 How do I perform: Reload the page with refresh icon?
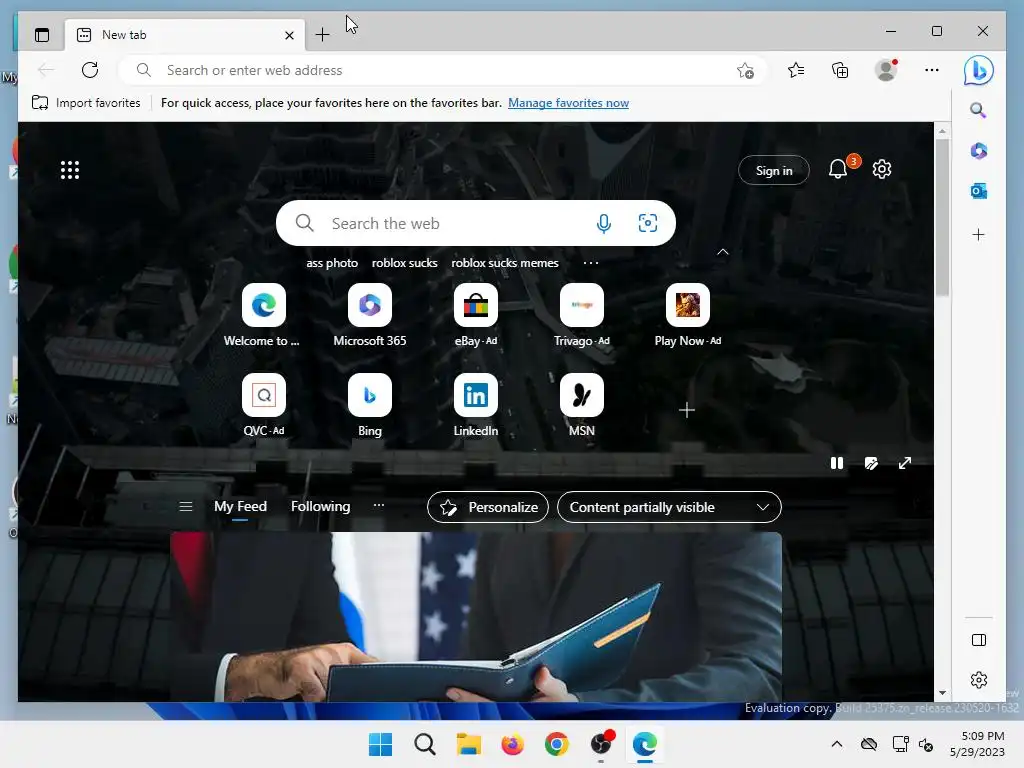pos(90,70)
